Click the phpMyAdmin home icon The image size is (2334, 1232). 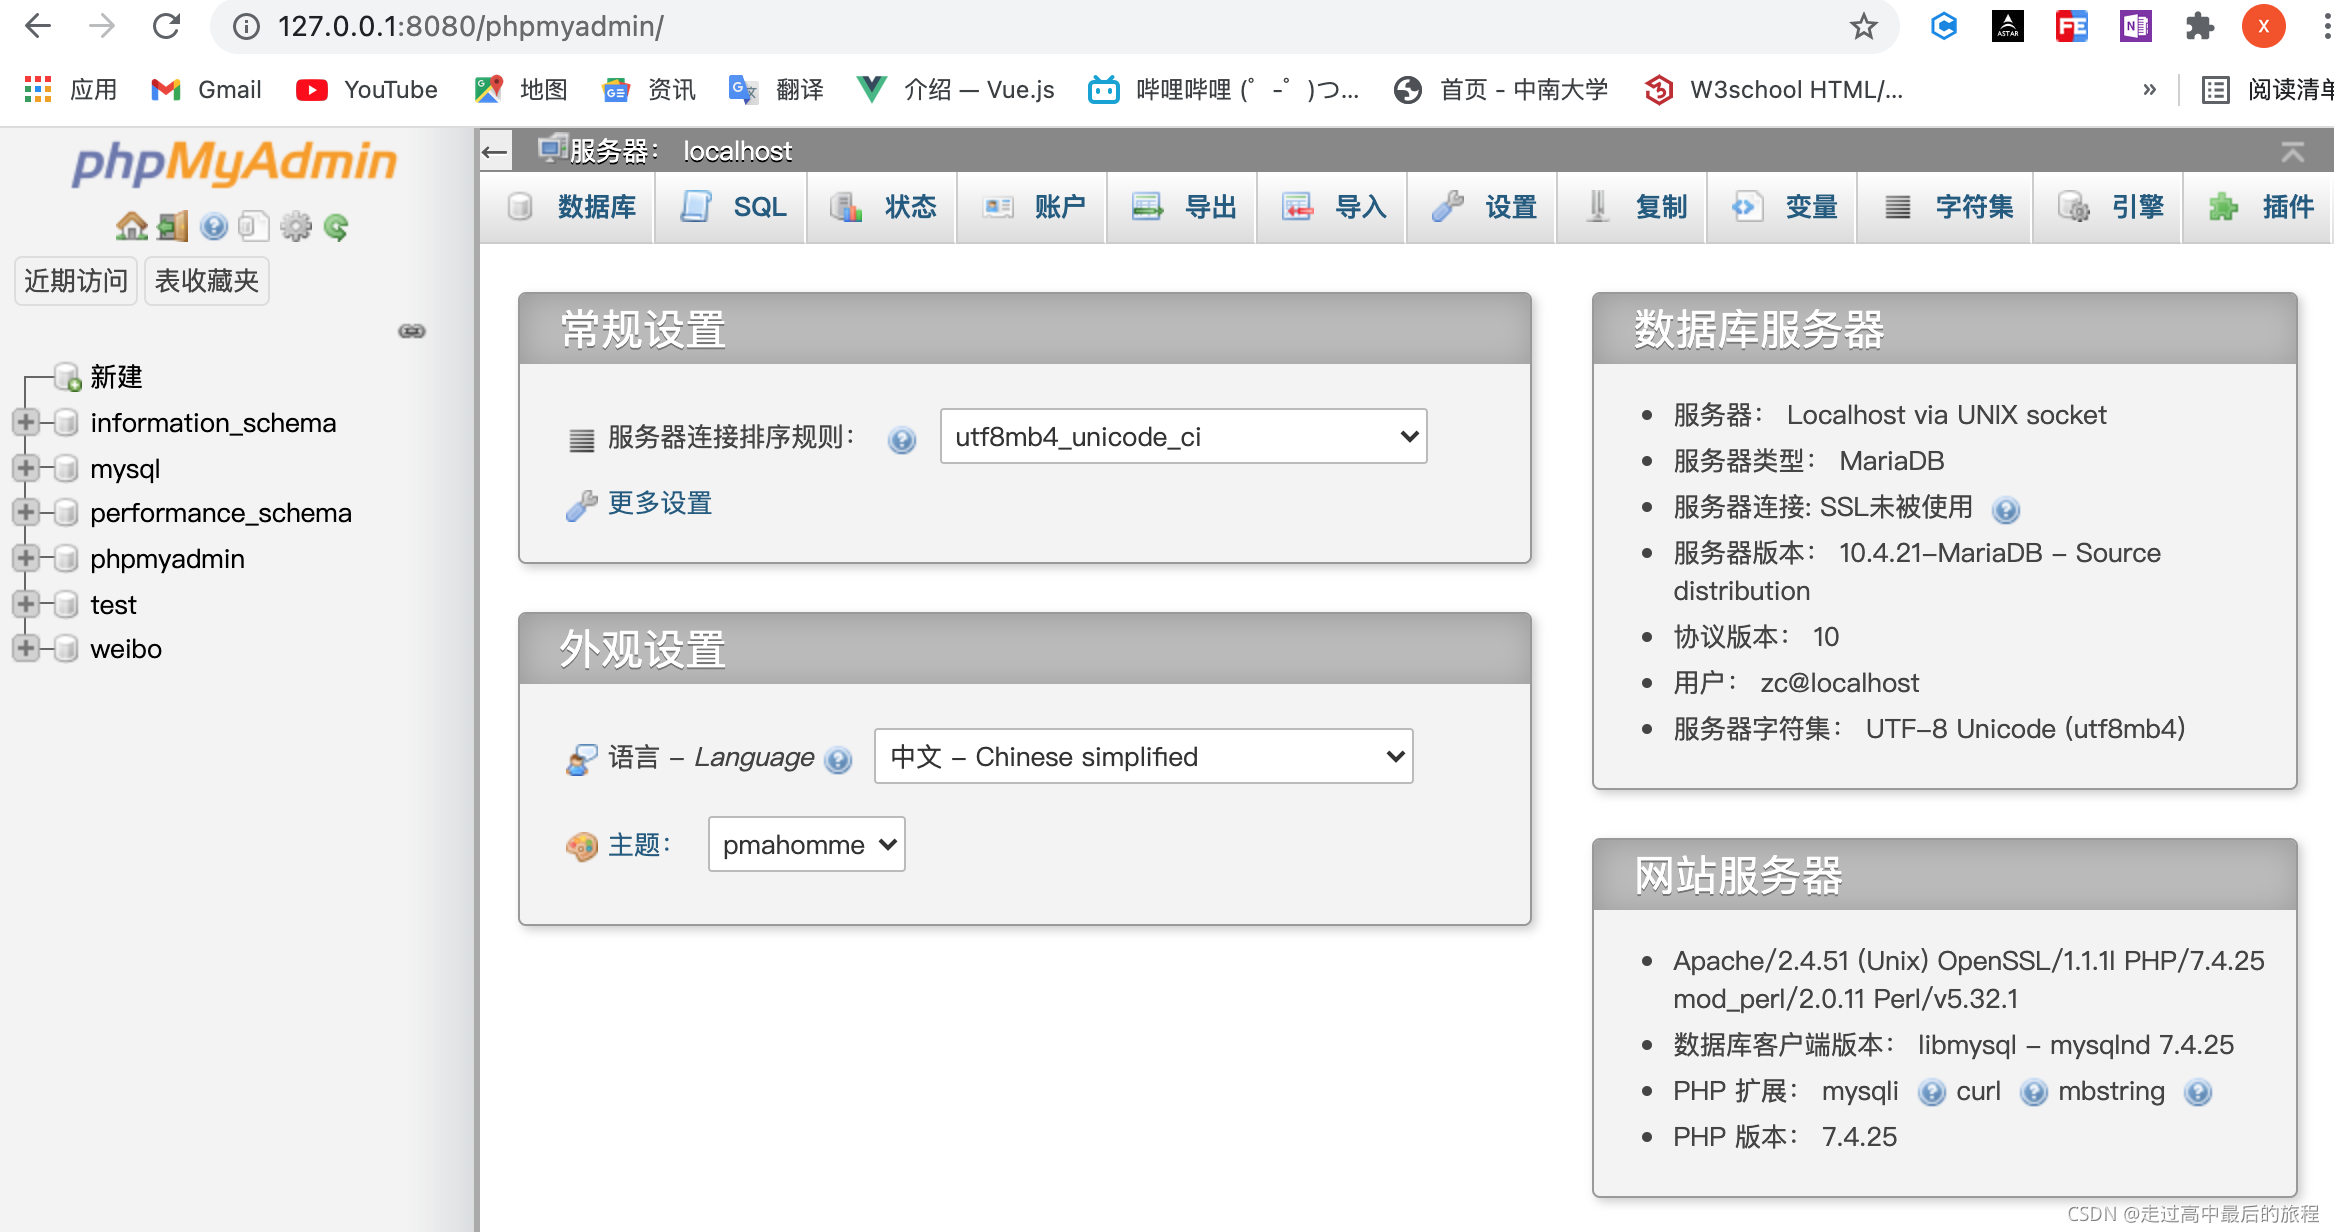pyautogui.click(x=131, y=227)
